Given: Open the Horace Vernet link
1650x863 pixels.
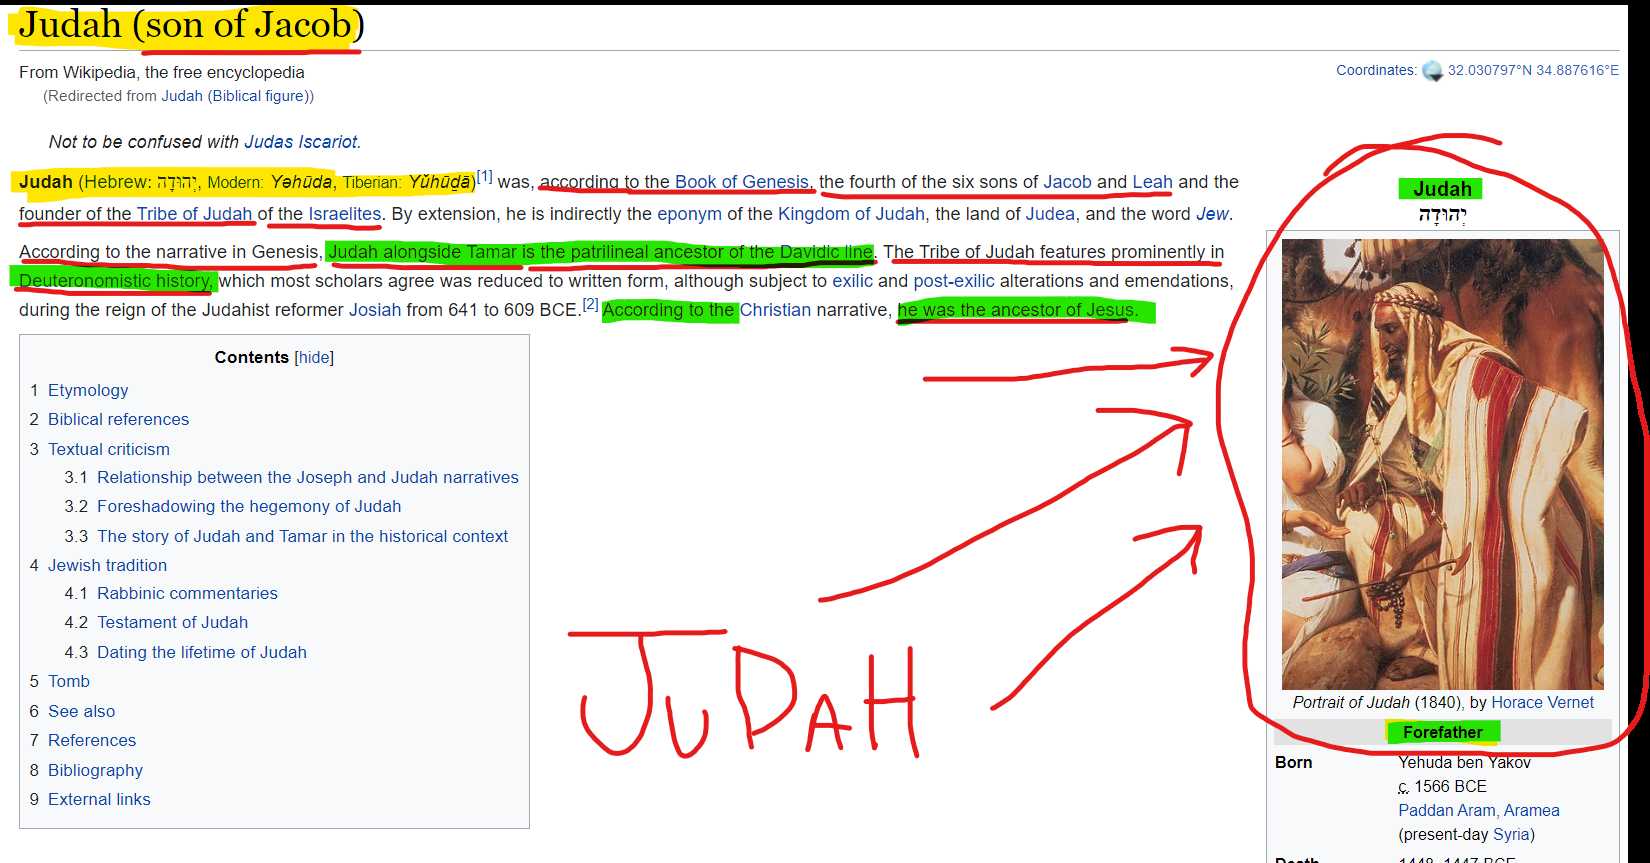Looking at the screenshot, I should (1542, 702).
